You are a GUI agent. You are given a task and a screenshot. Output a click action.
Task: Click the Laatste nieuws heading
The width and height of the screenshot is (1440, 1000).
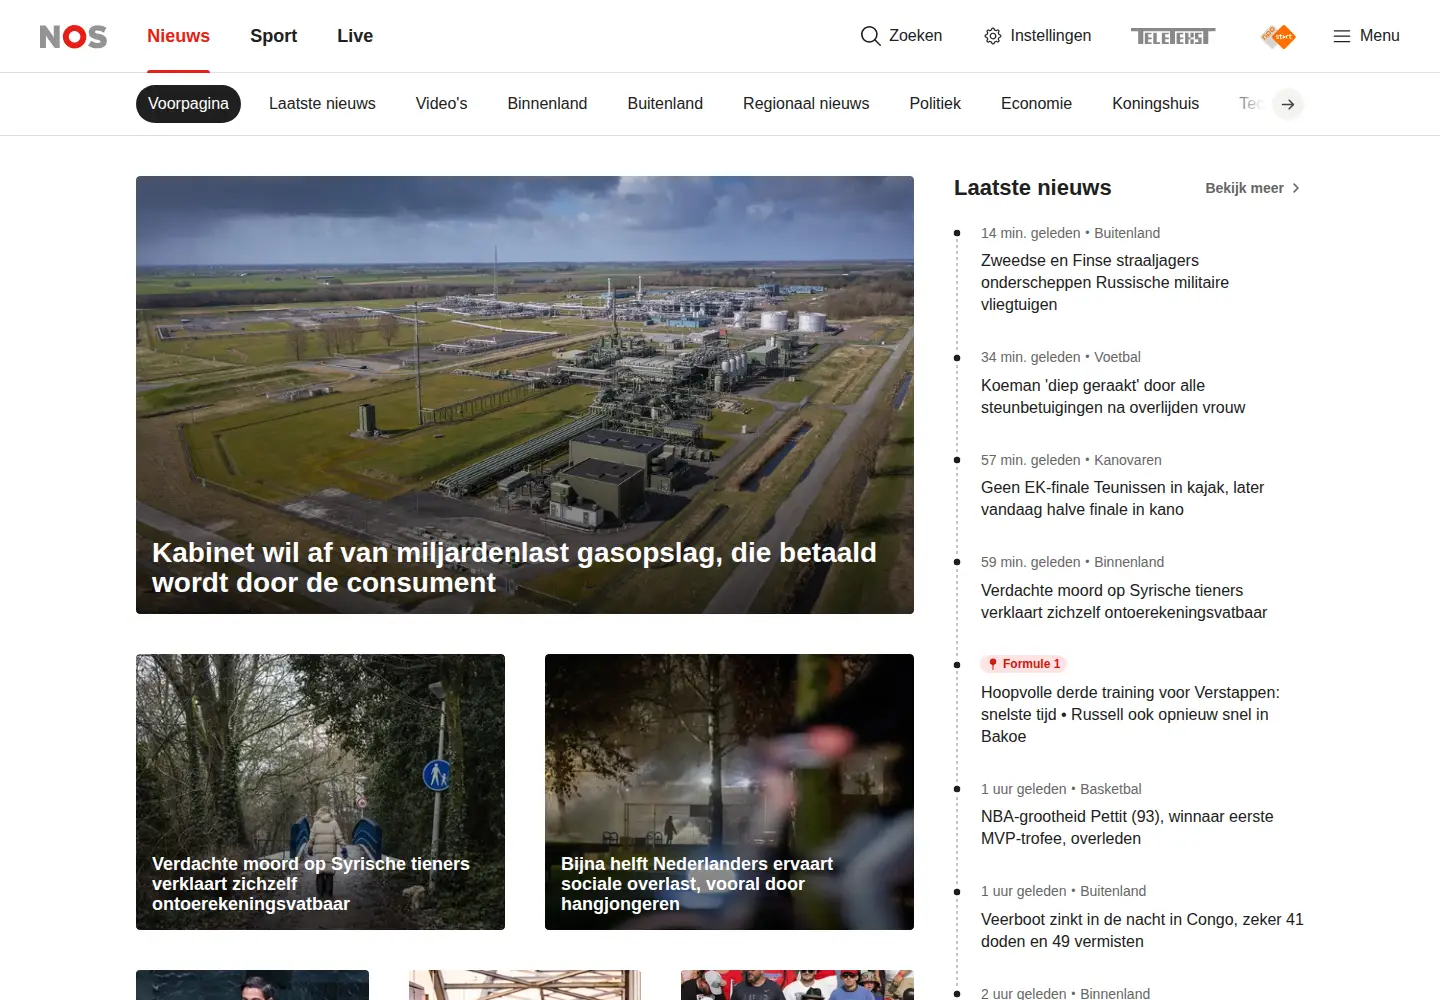point(1032,188)
